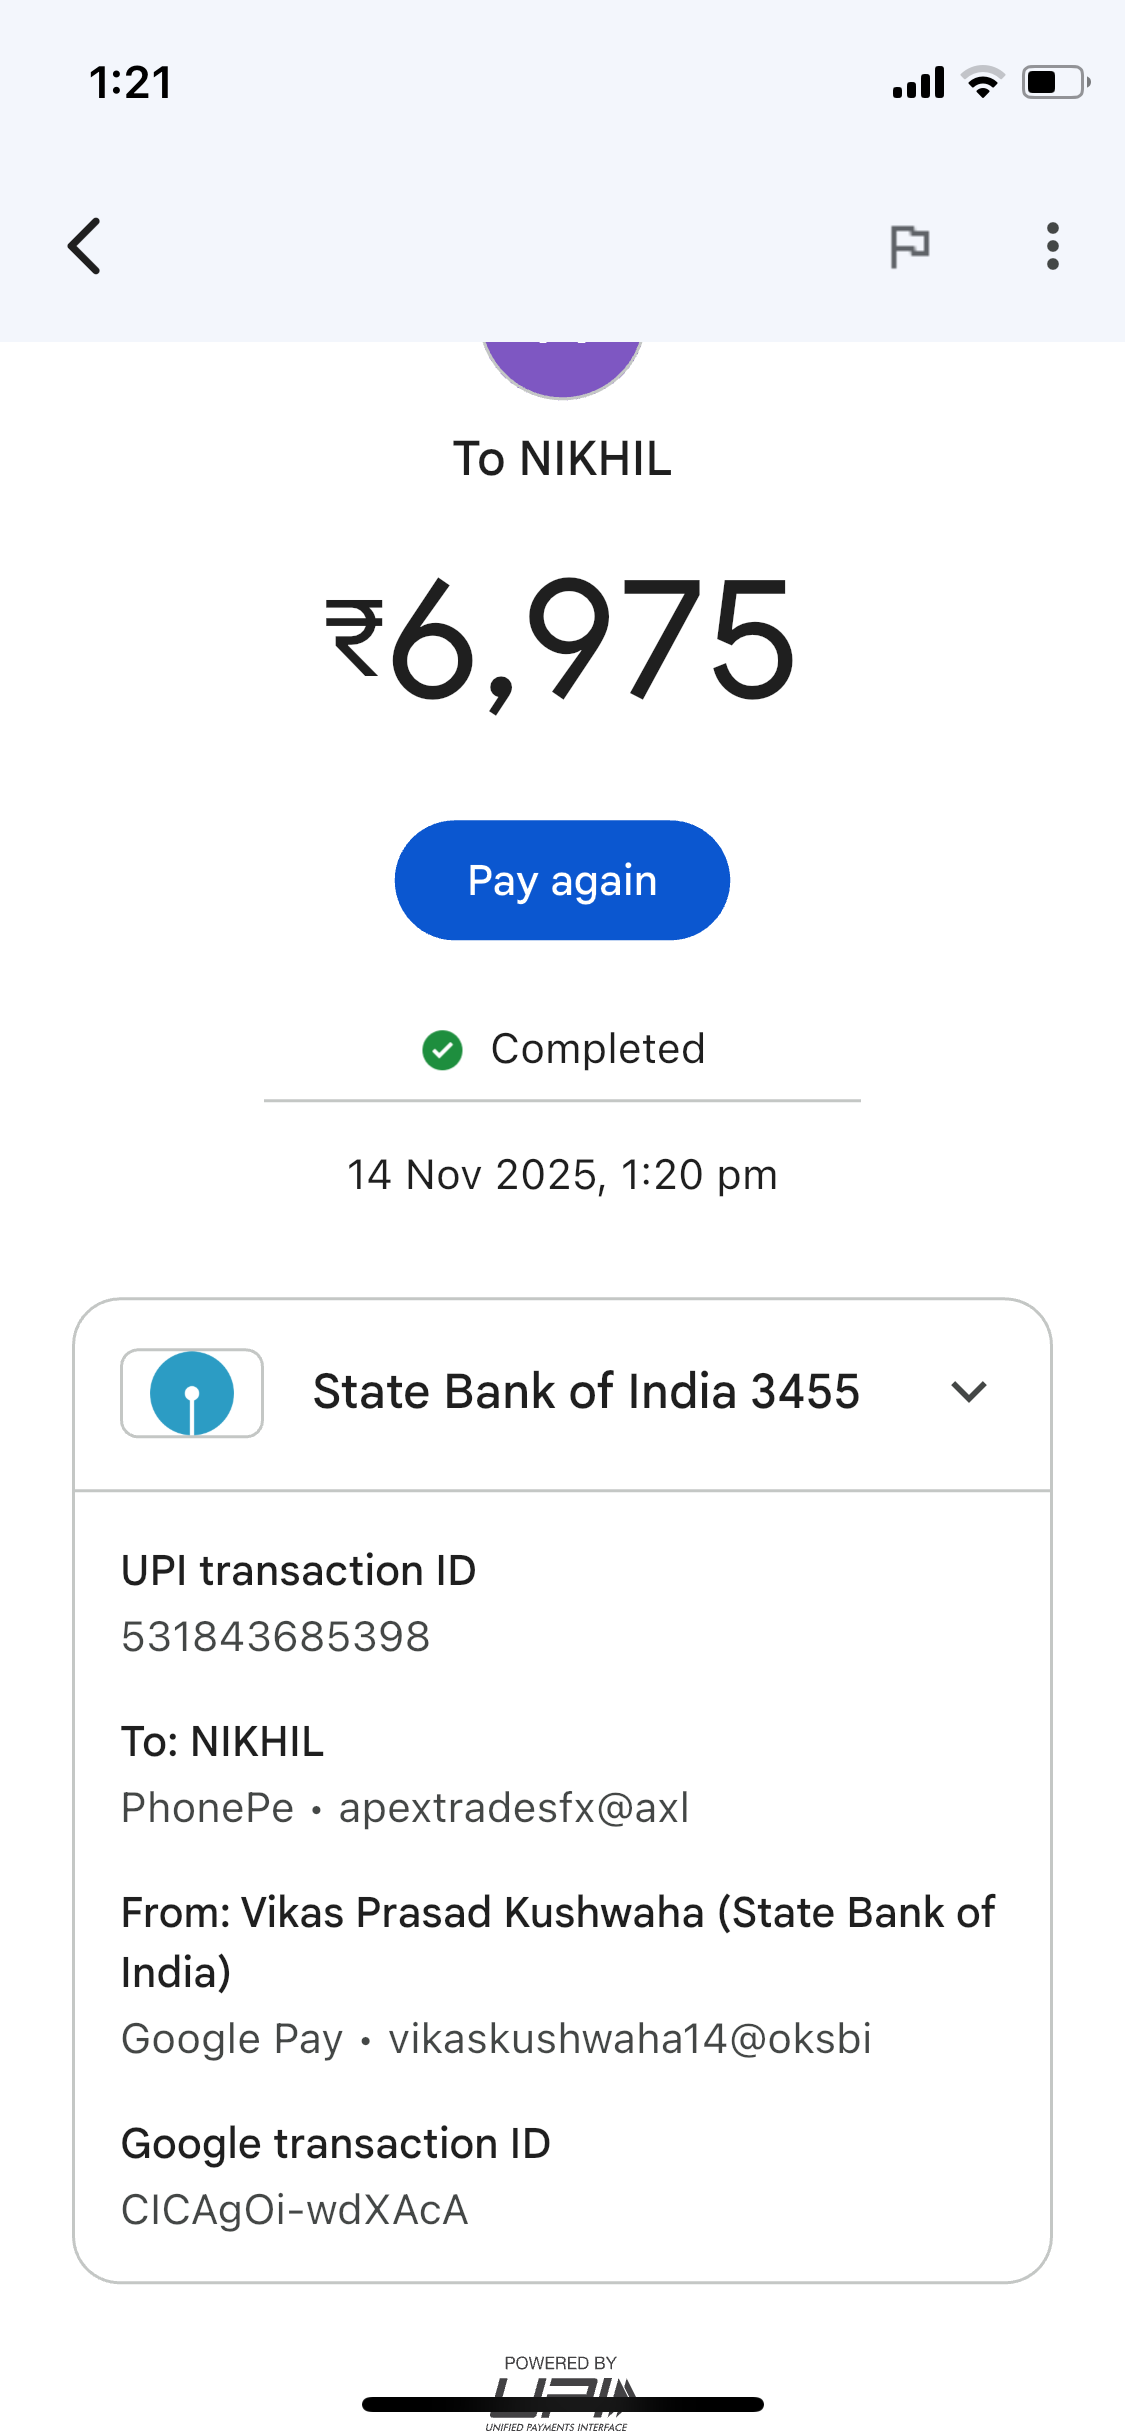
Task: Tap the battery status icon
Action: (1055, 82)
